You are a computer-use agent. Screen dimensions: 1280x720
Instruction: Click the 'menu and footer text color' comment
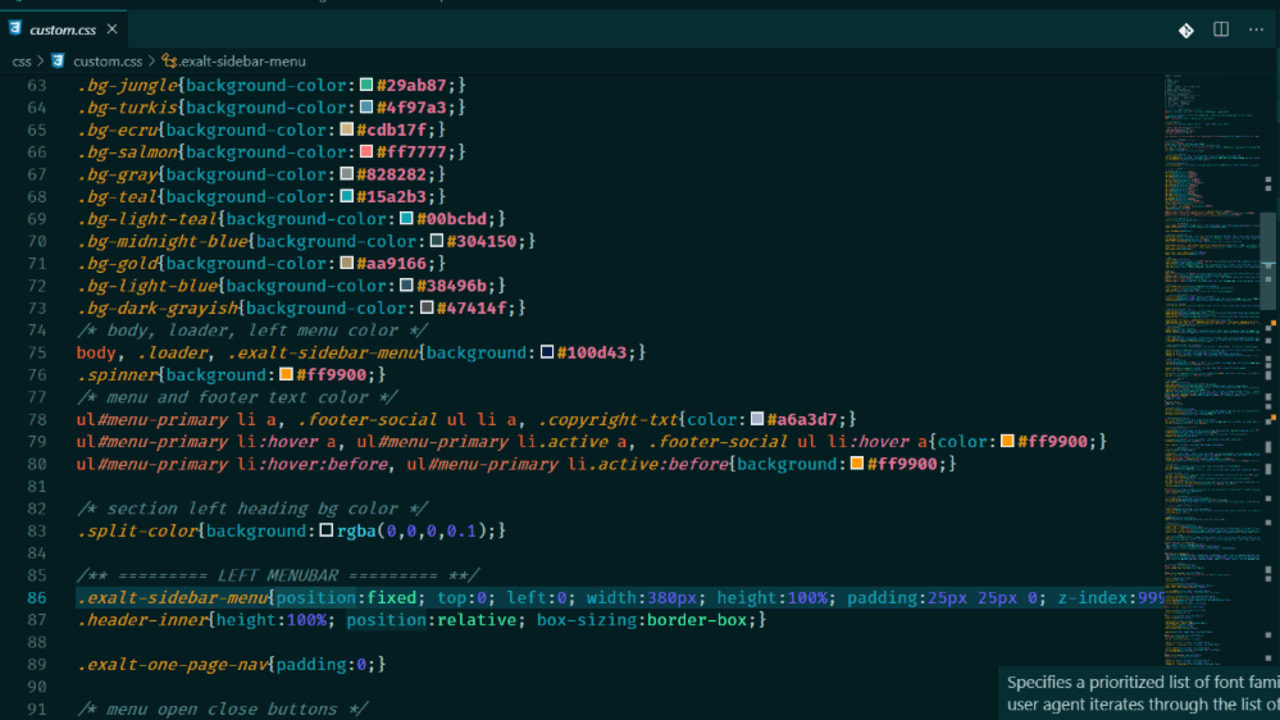click(238, 397)
